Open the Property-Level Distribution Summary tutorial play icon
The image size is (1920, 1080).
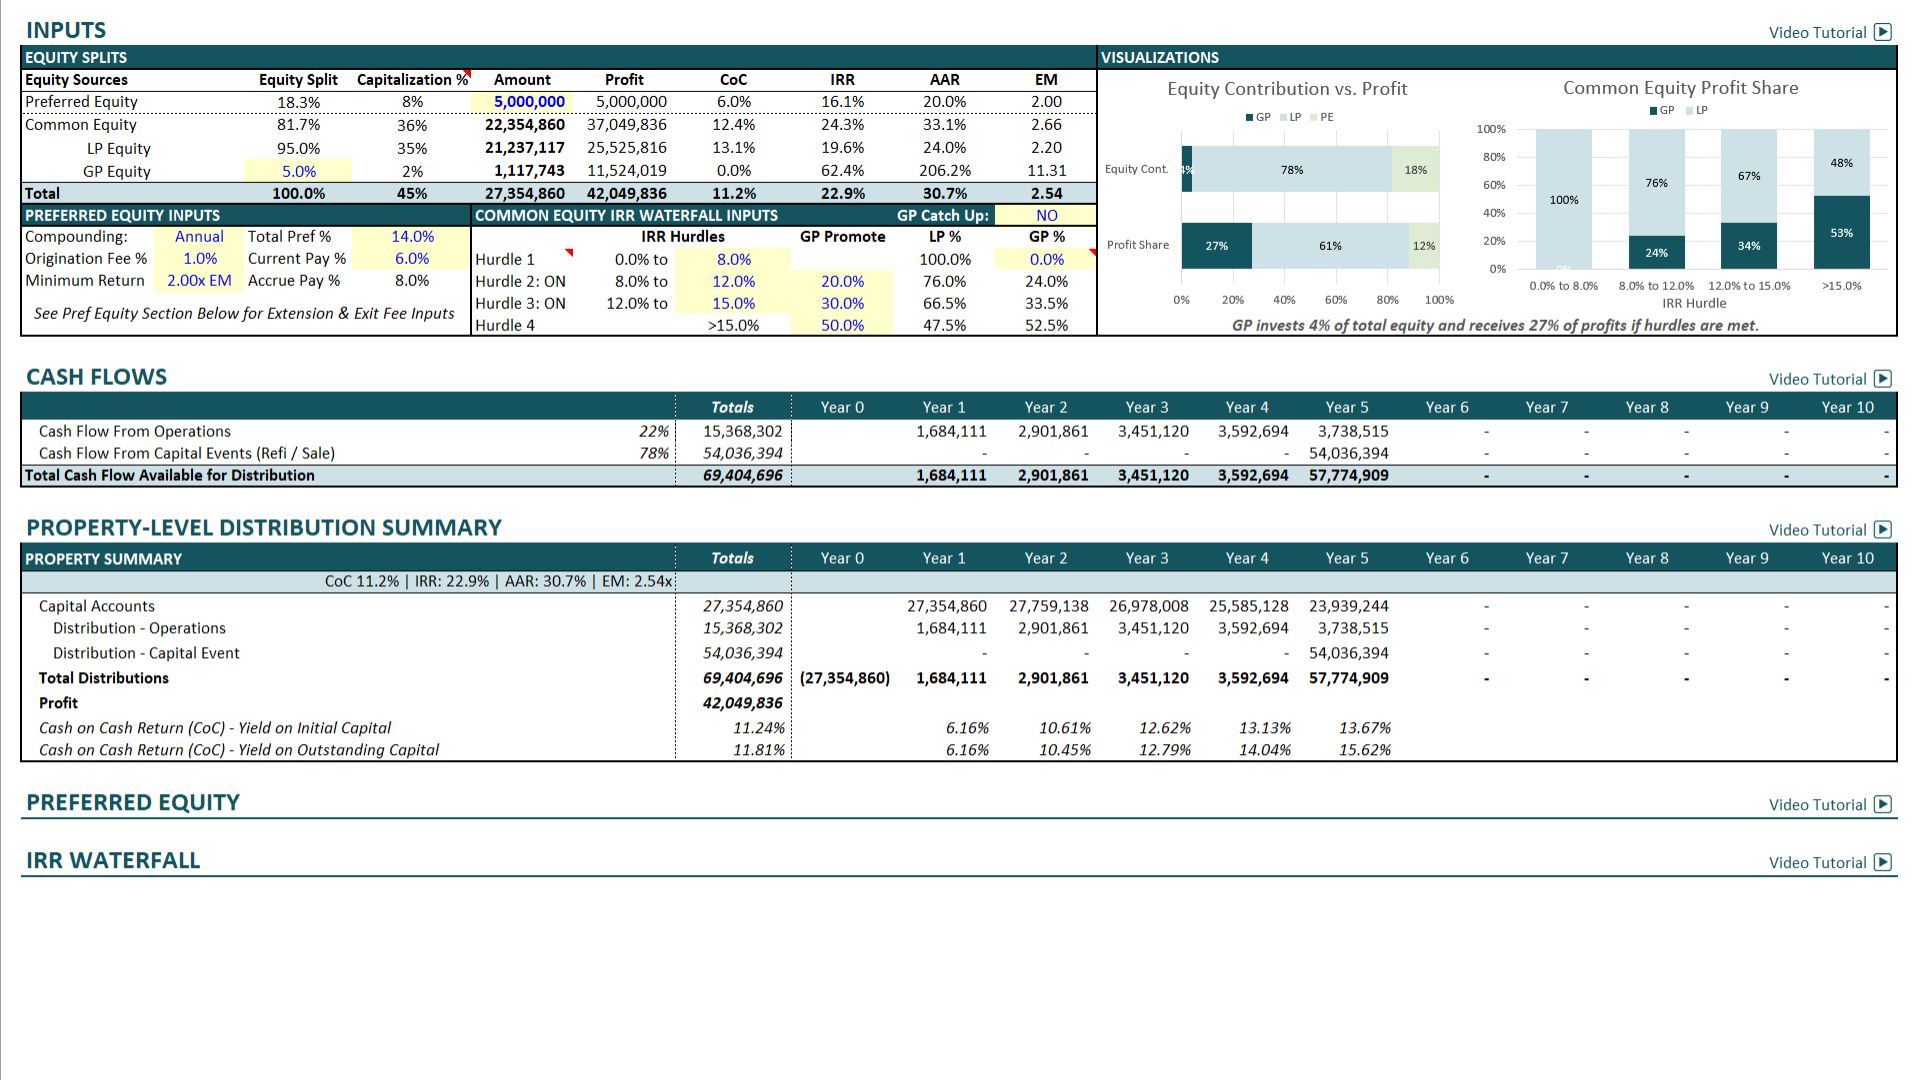coord(1883,530)
